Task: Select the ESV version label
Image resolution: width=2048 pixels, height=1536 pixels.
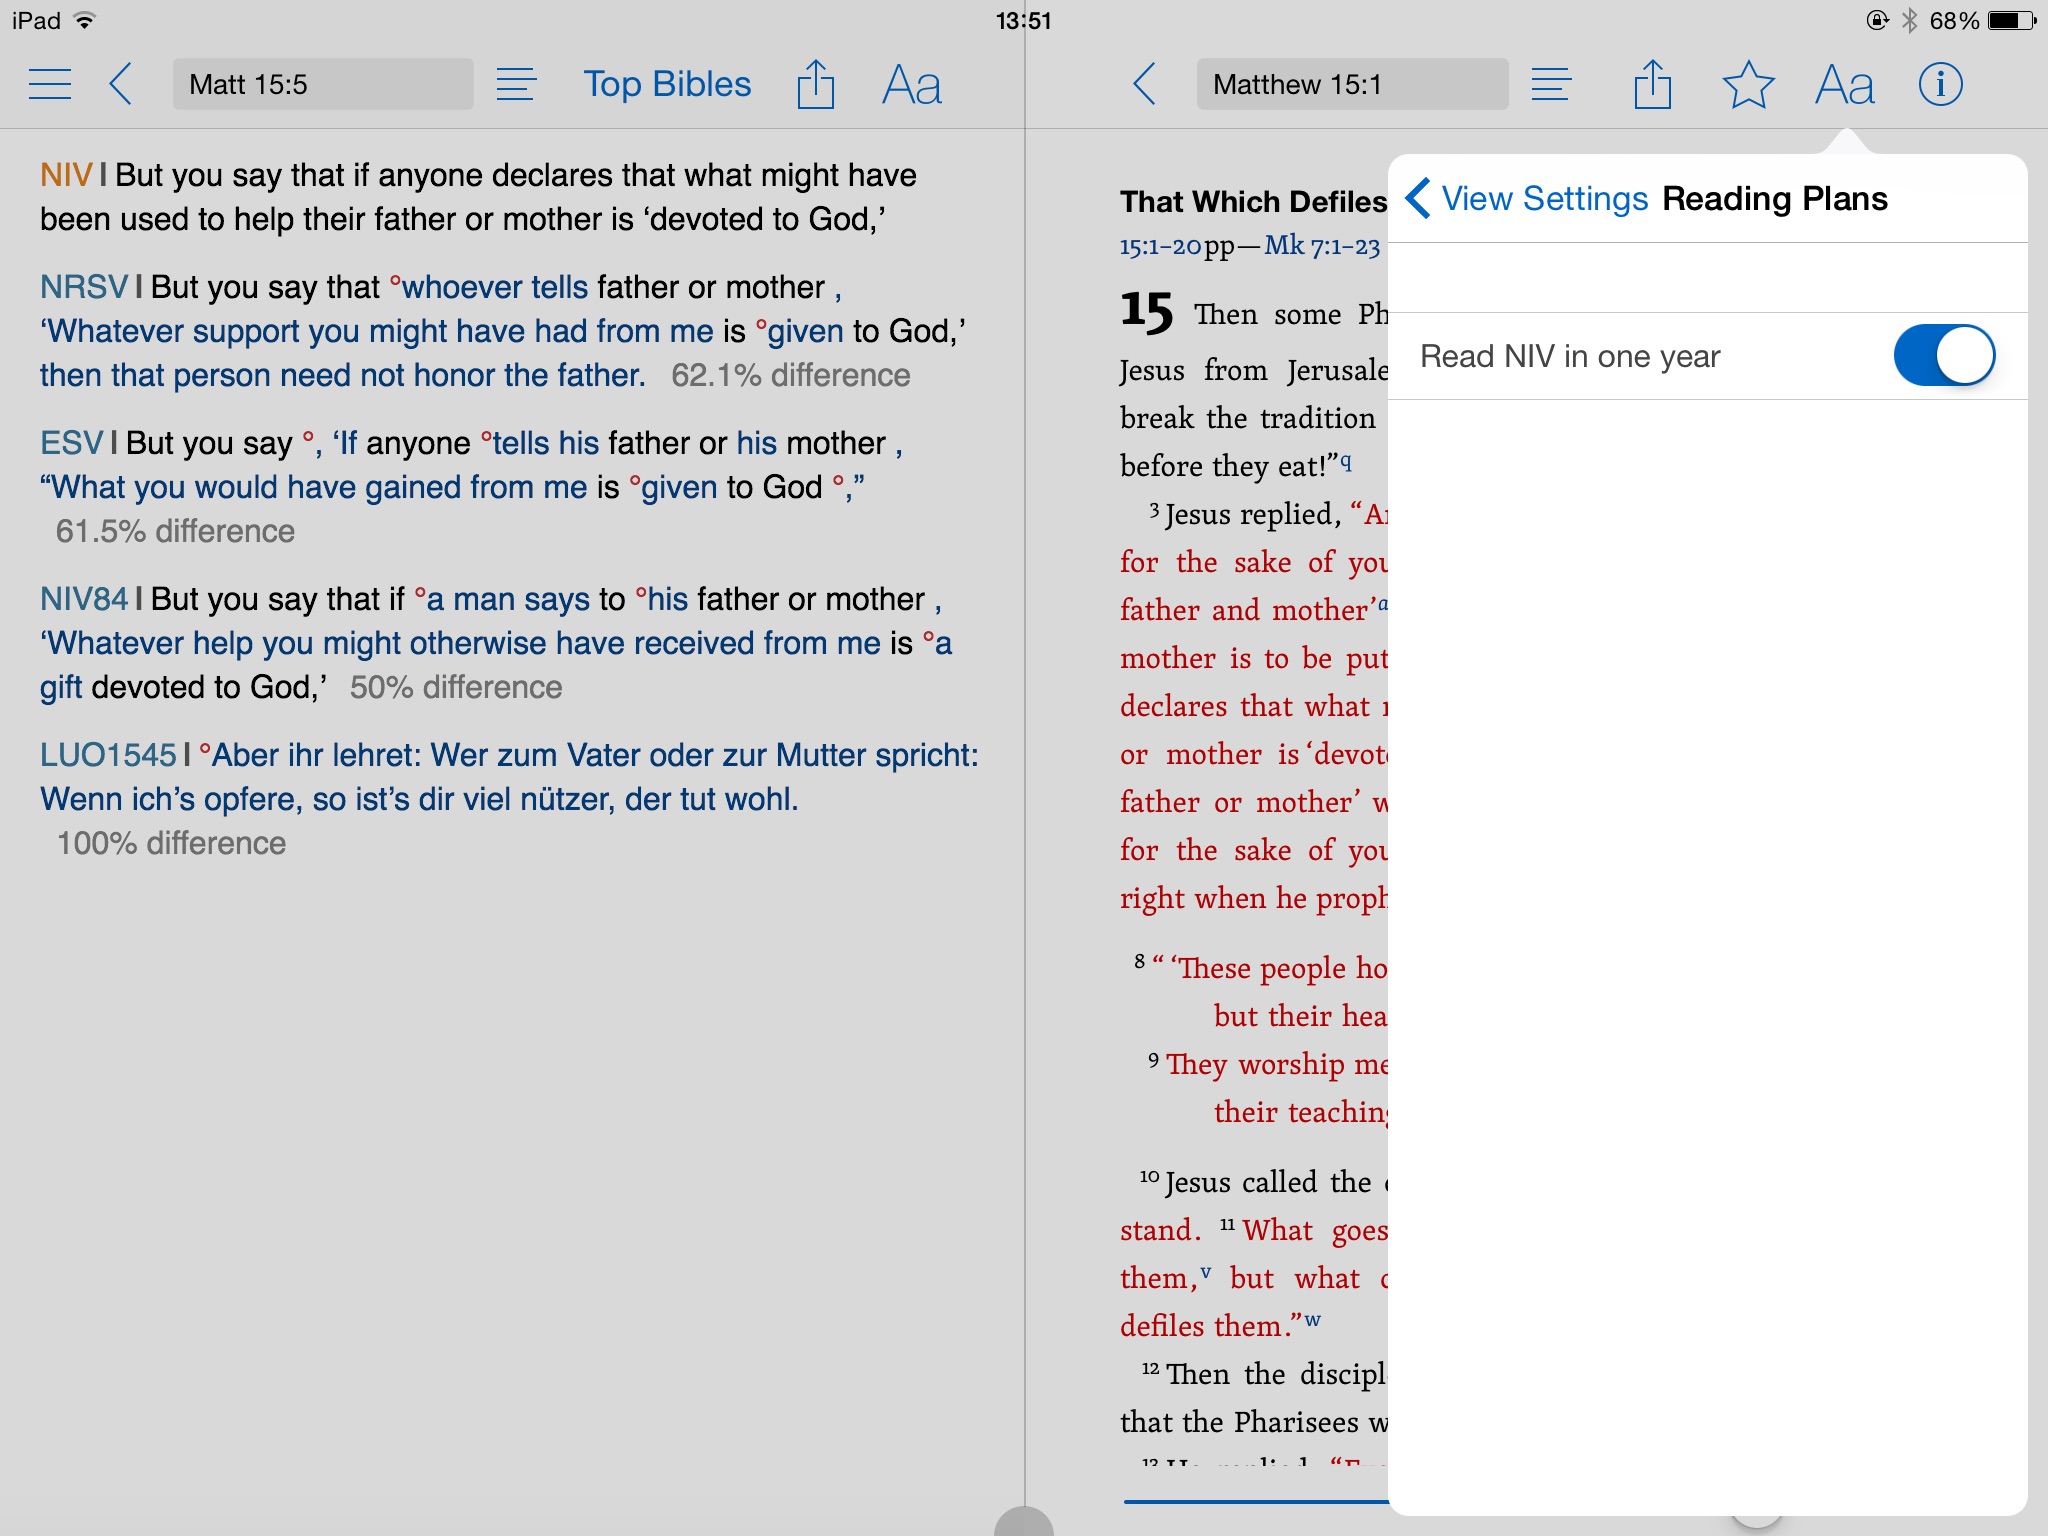Action: click(71, 443)
